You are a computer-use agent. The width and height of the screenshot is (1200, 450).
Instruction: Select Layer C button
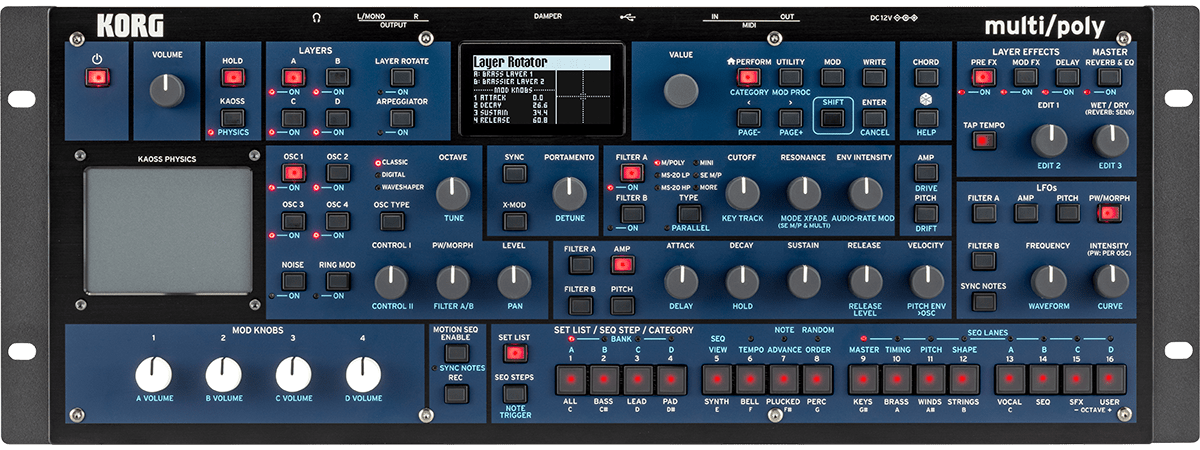(x=292, y=117)
